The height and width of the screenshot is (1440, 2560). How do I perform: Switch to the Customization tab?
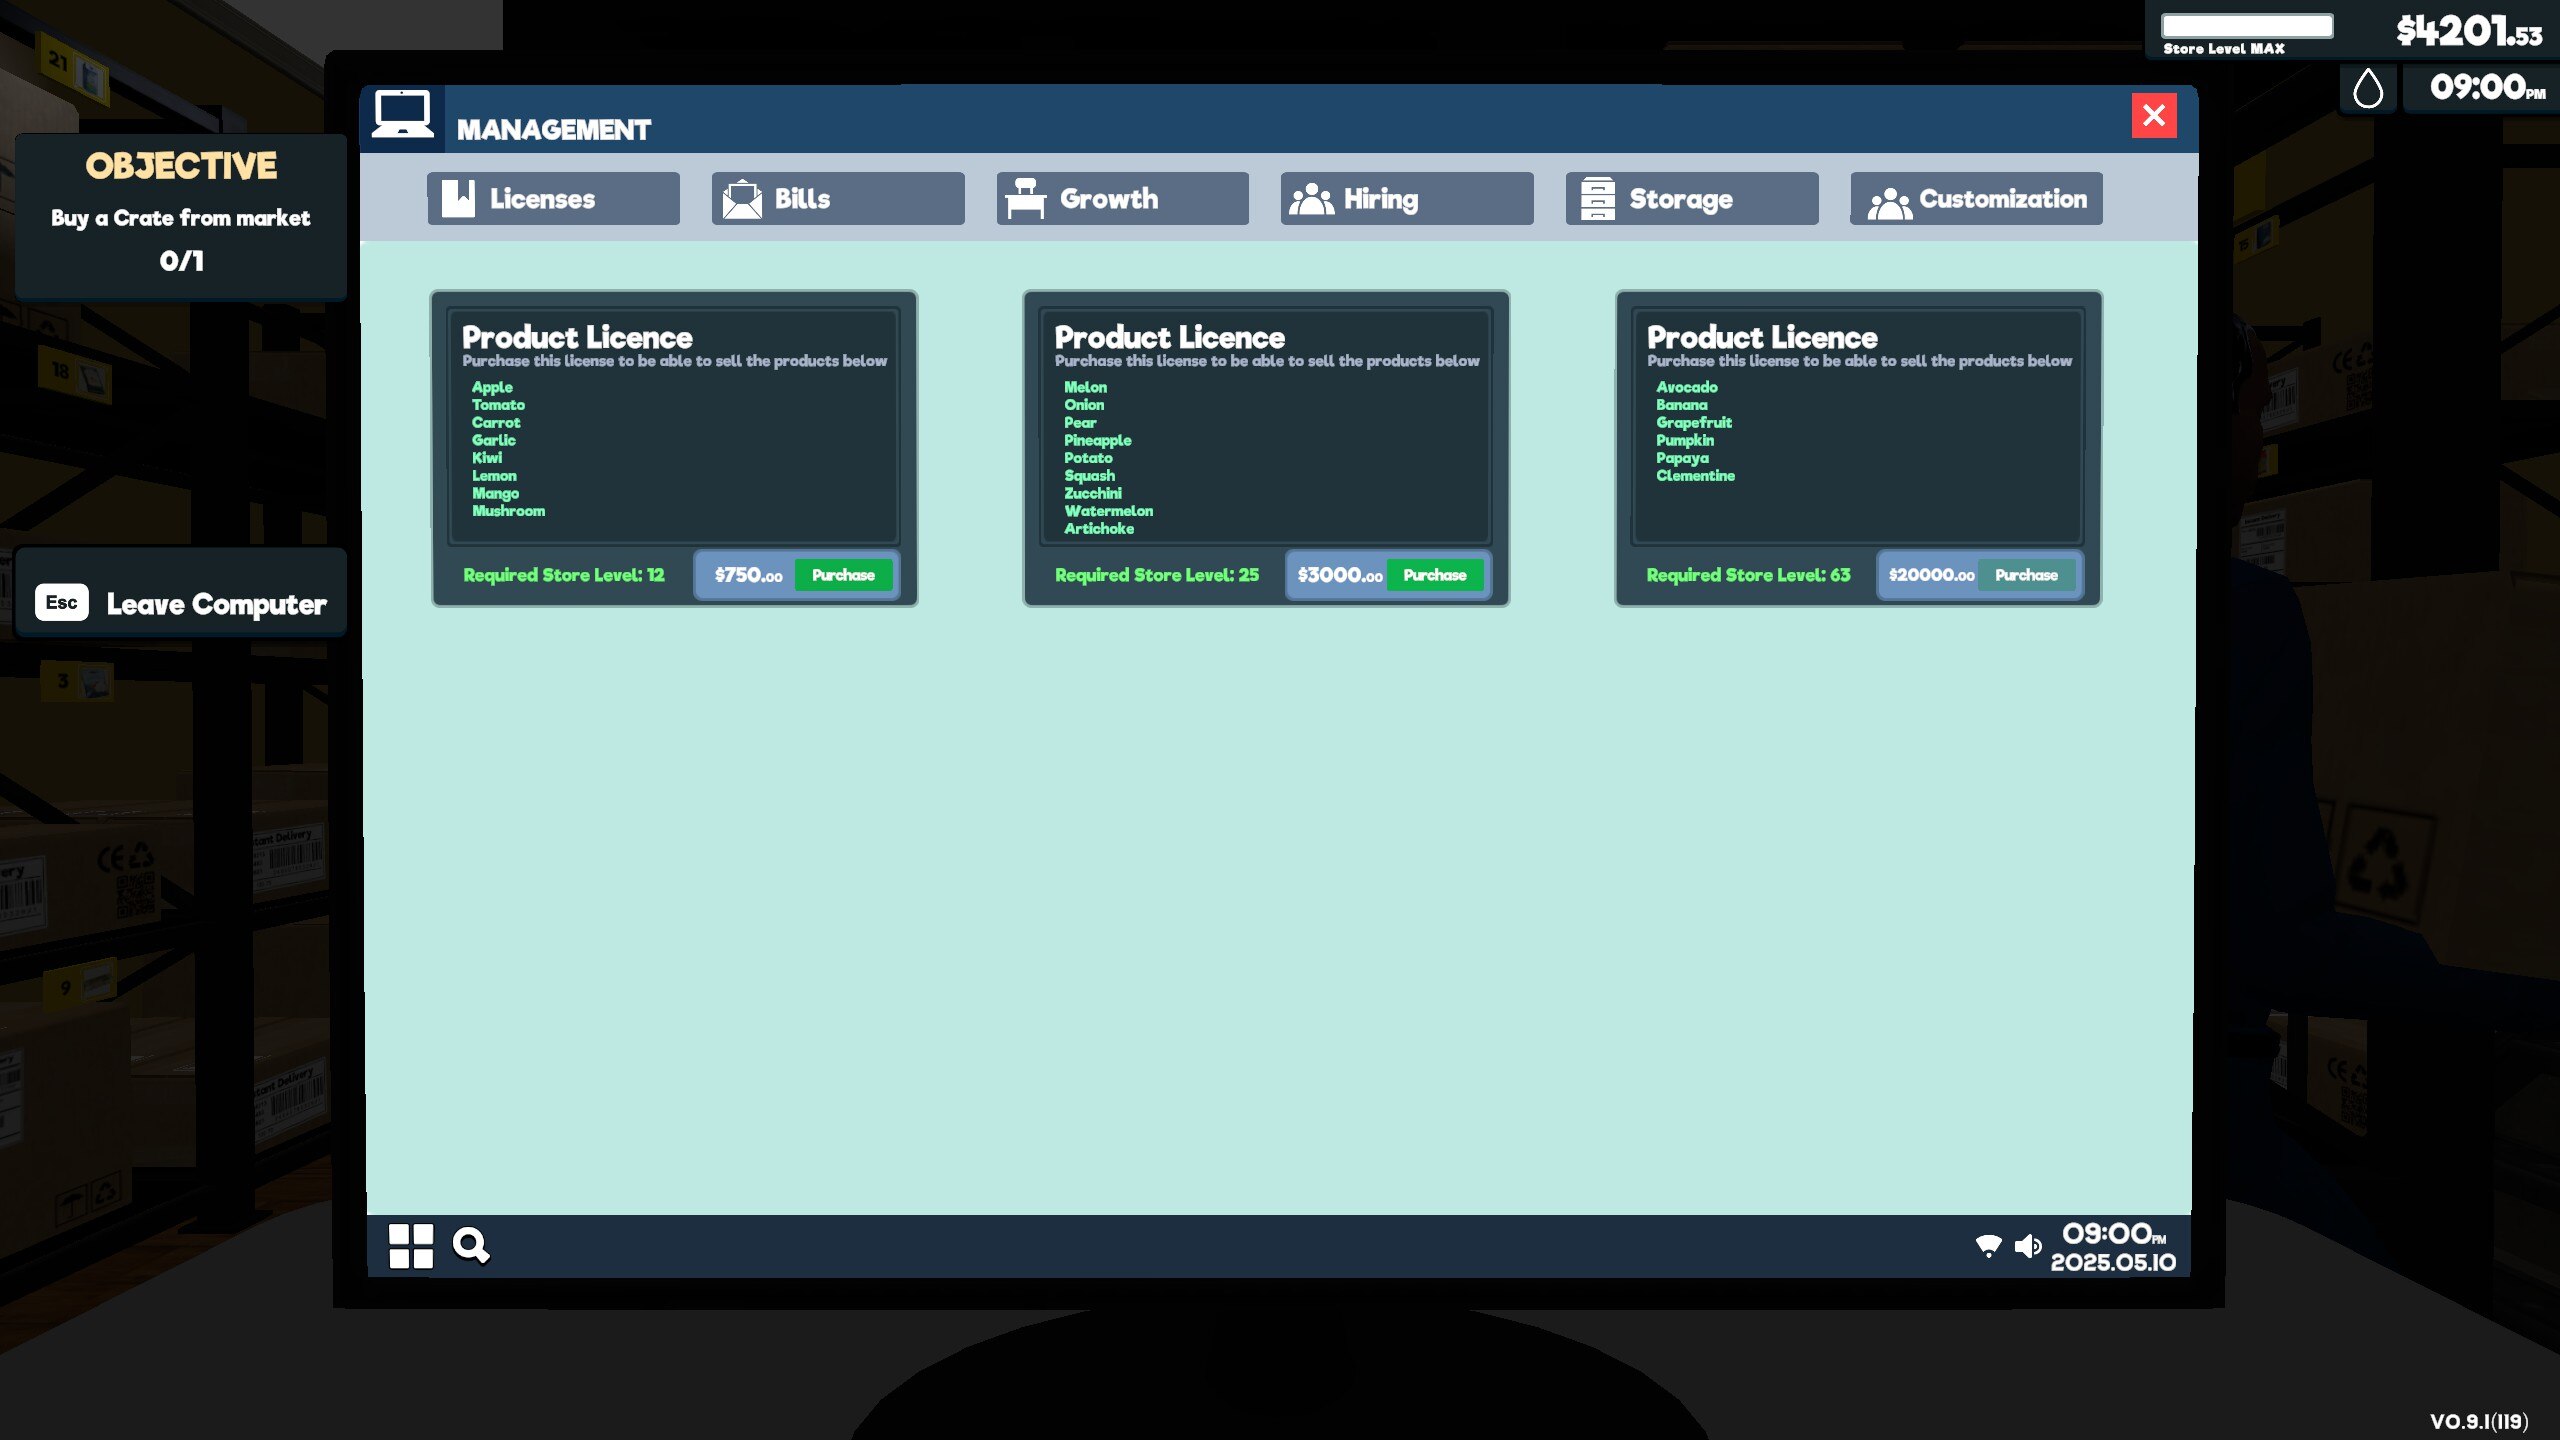click(x=1976, y=198)
